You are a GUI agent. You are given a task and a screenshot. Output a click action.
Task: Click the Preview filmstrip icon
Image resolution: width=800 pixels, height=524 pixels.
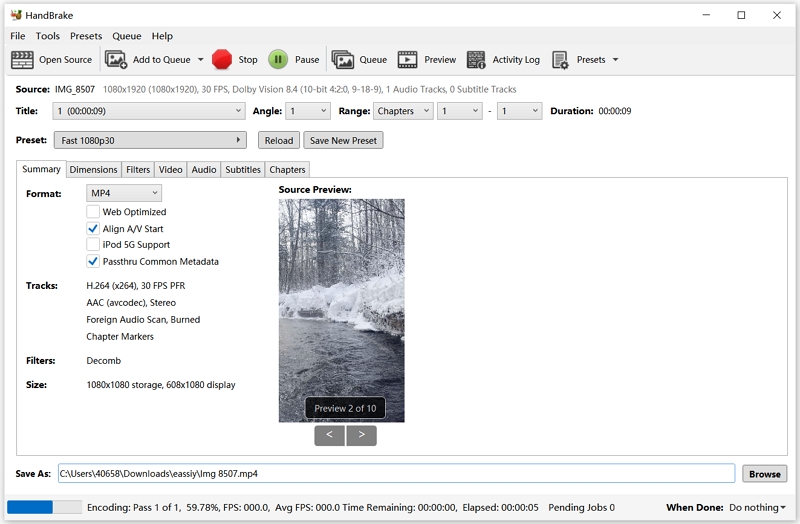coord(407,60)
